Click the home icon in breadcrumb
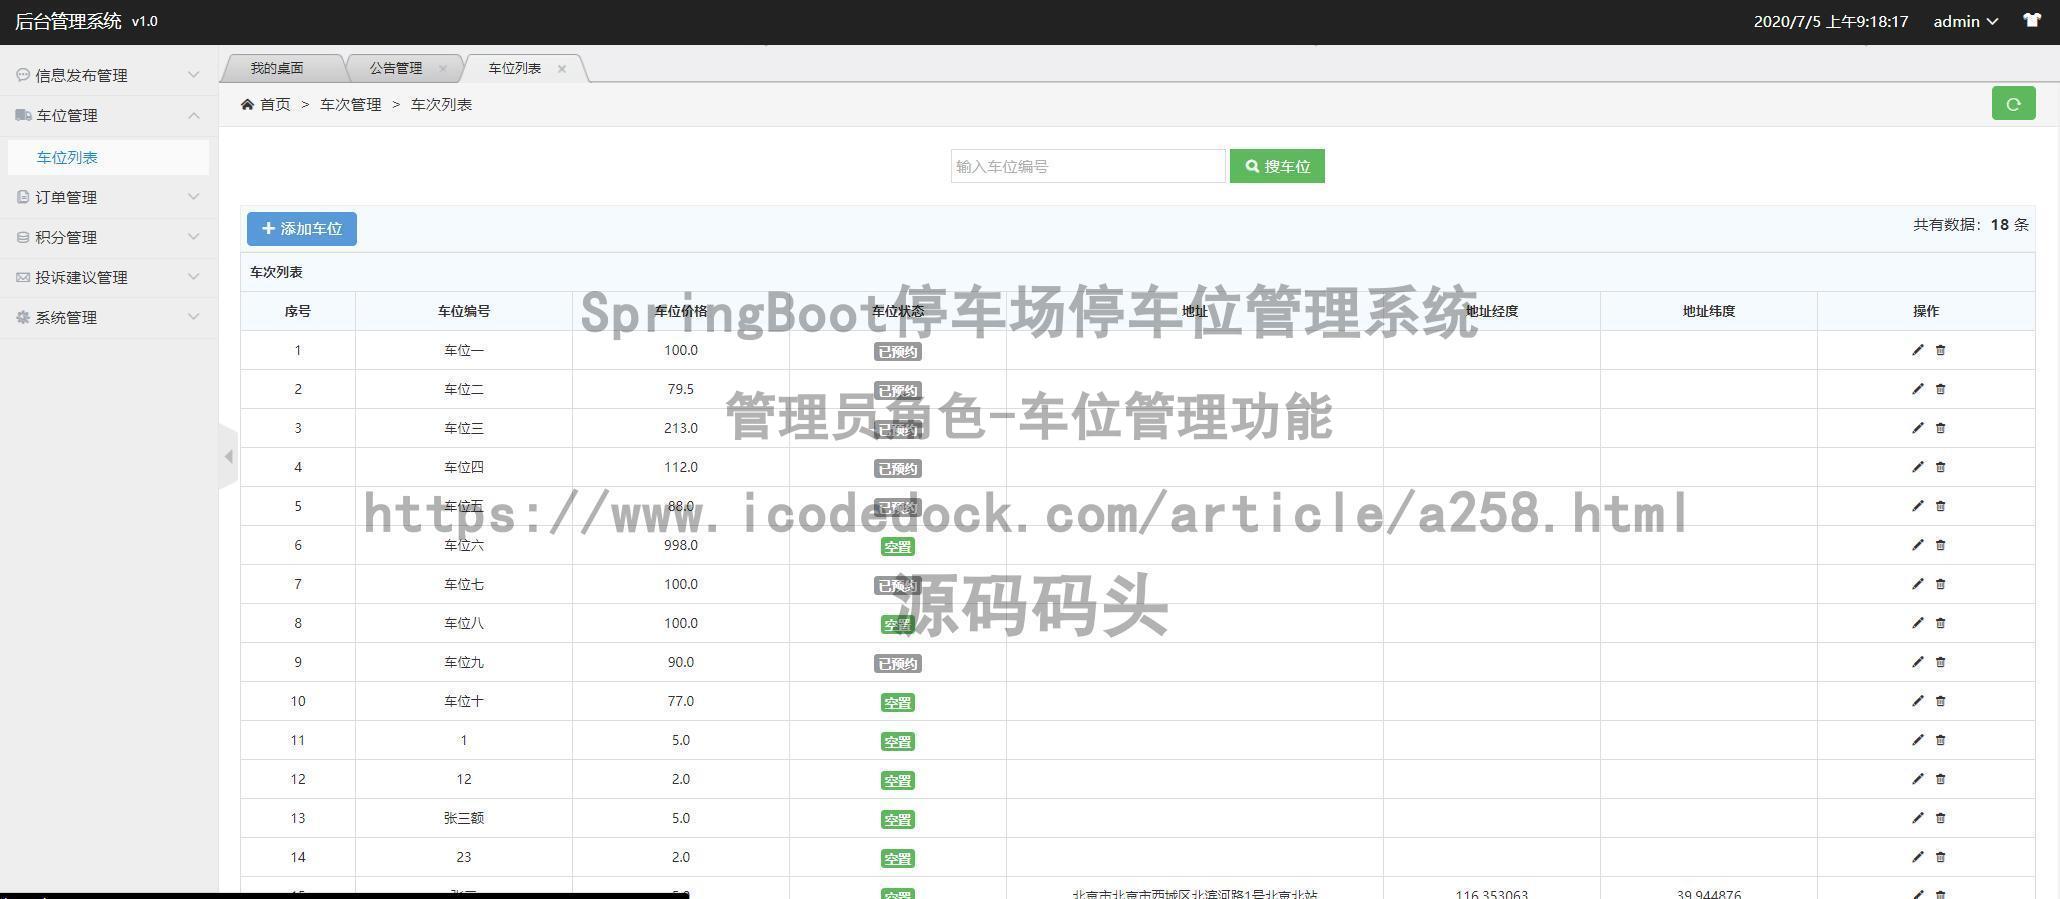The width and height of the screenshot is (2060, 899). tap(247, 105)
